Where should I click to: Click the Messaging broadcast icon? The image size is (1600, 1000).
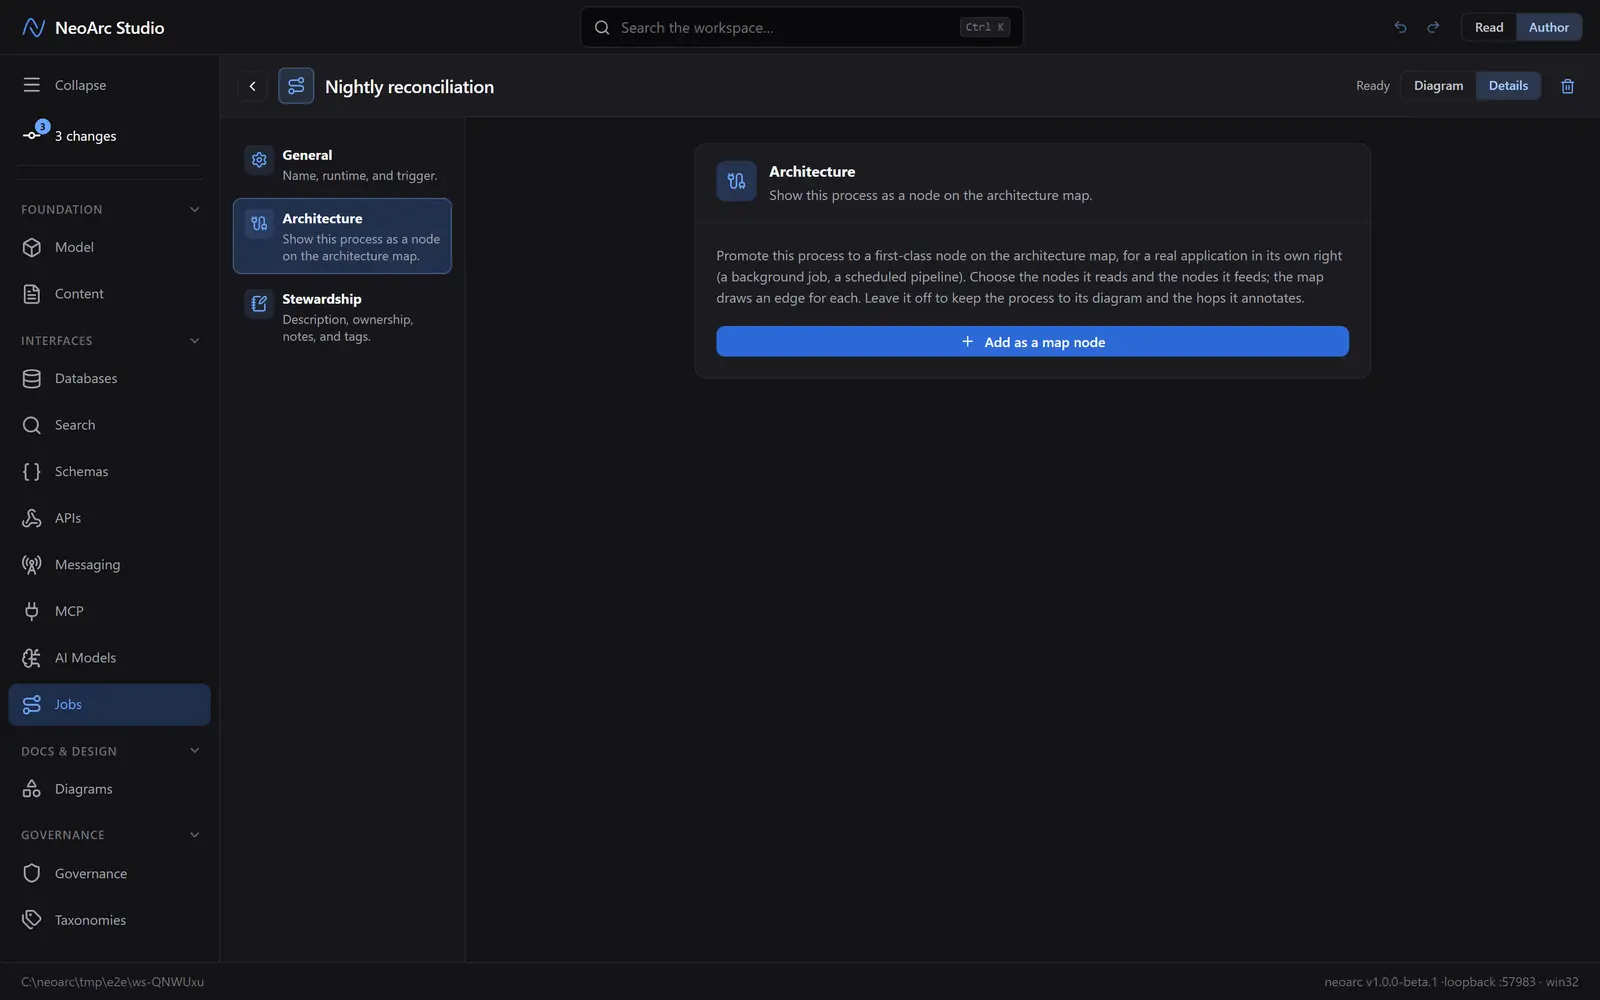[x=32, y=565]
